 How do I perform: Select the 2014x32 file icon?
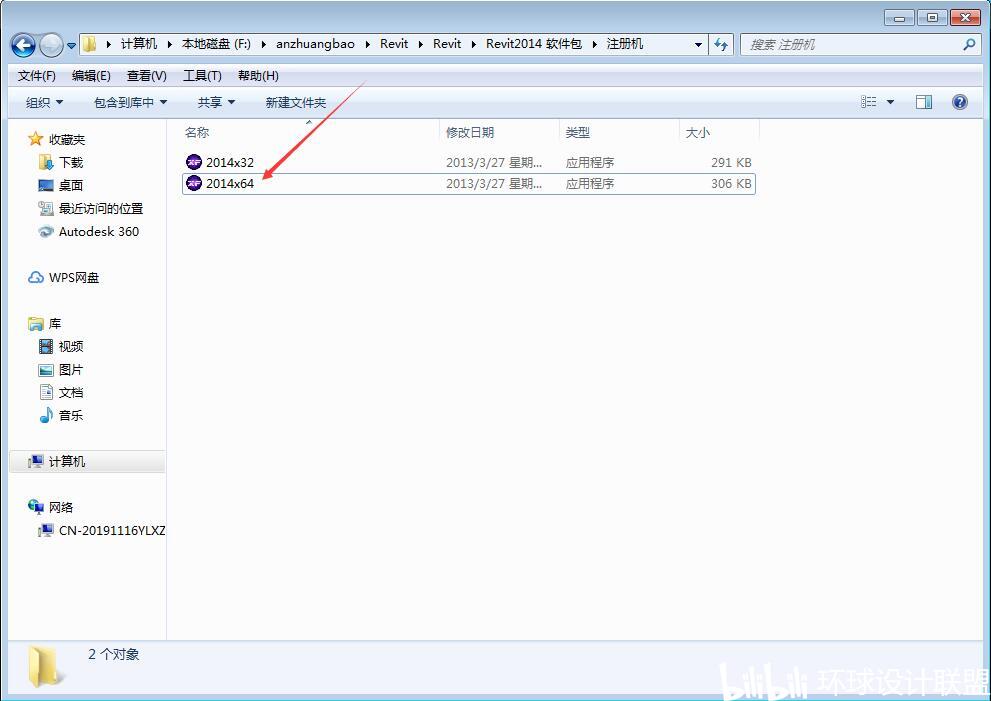pos(194,162)
